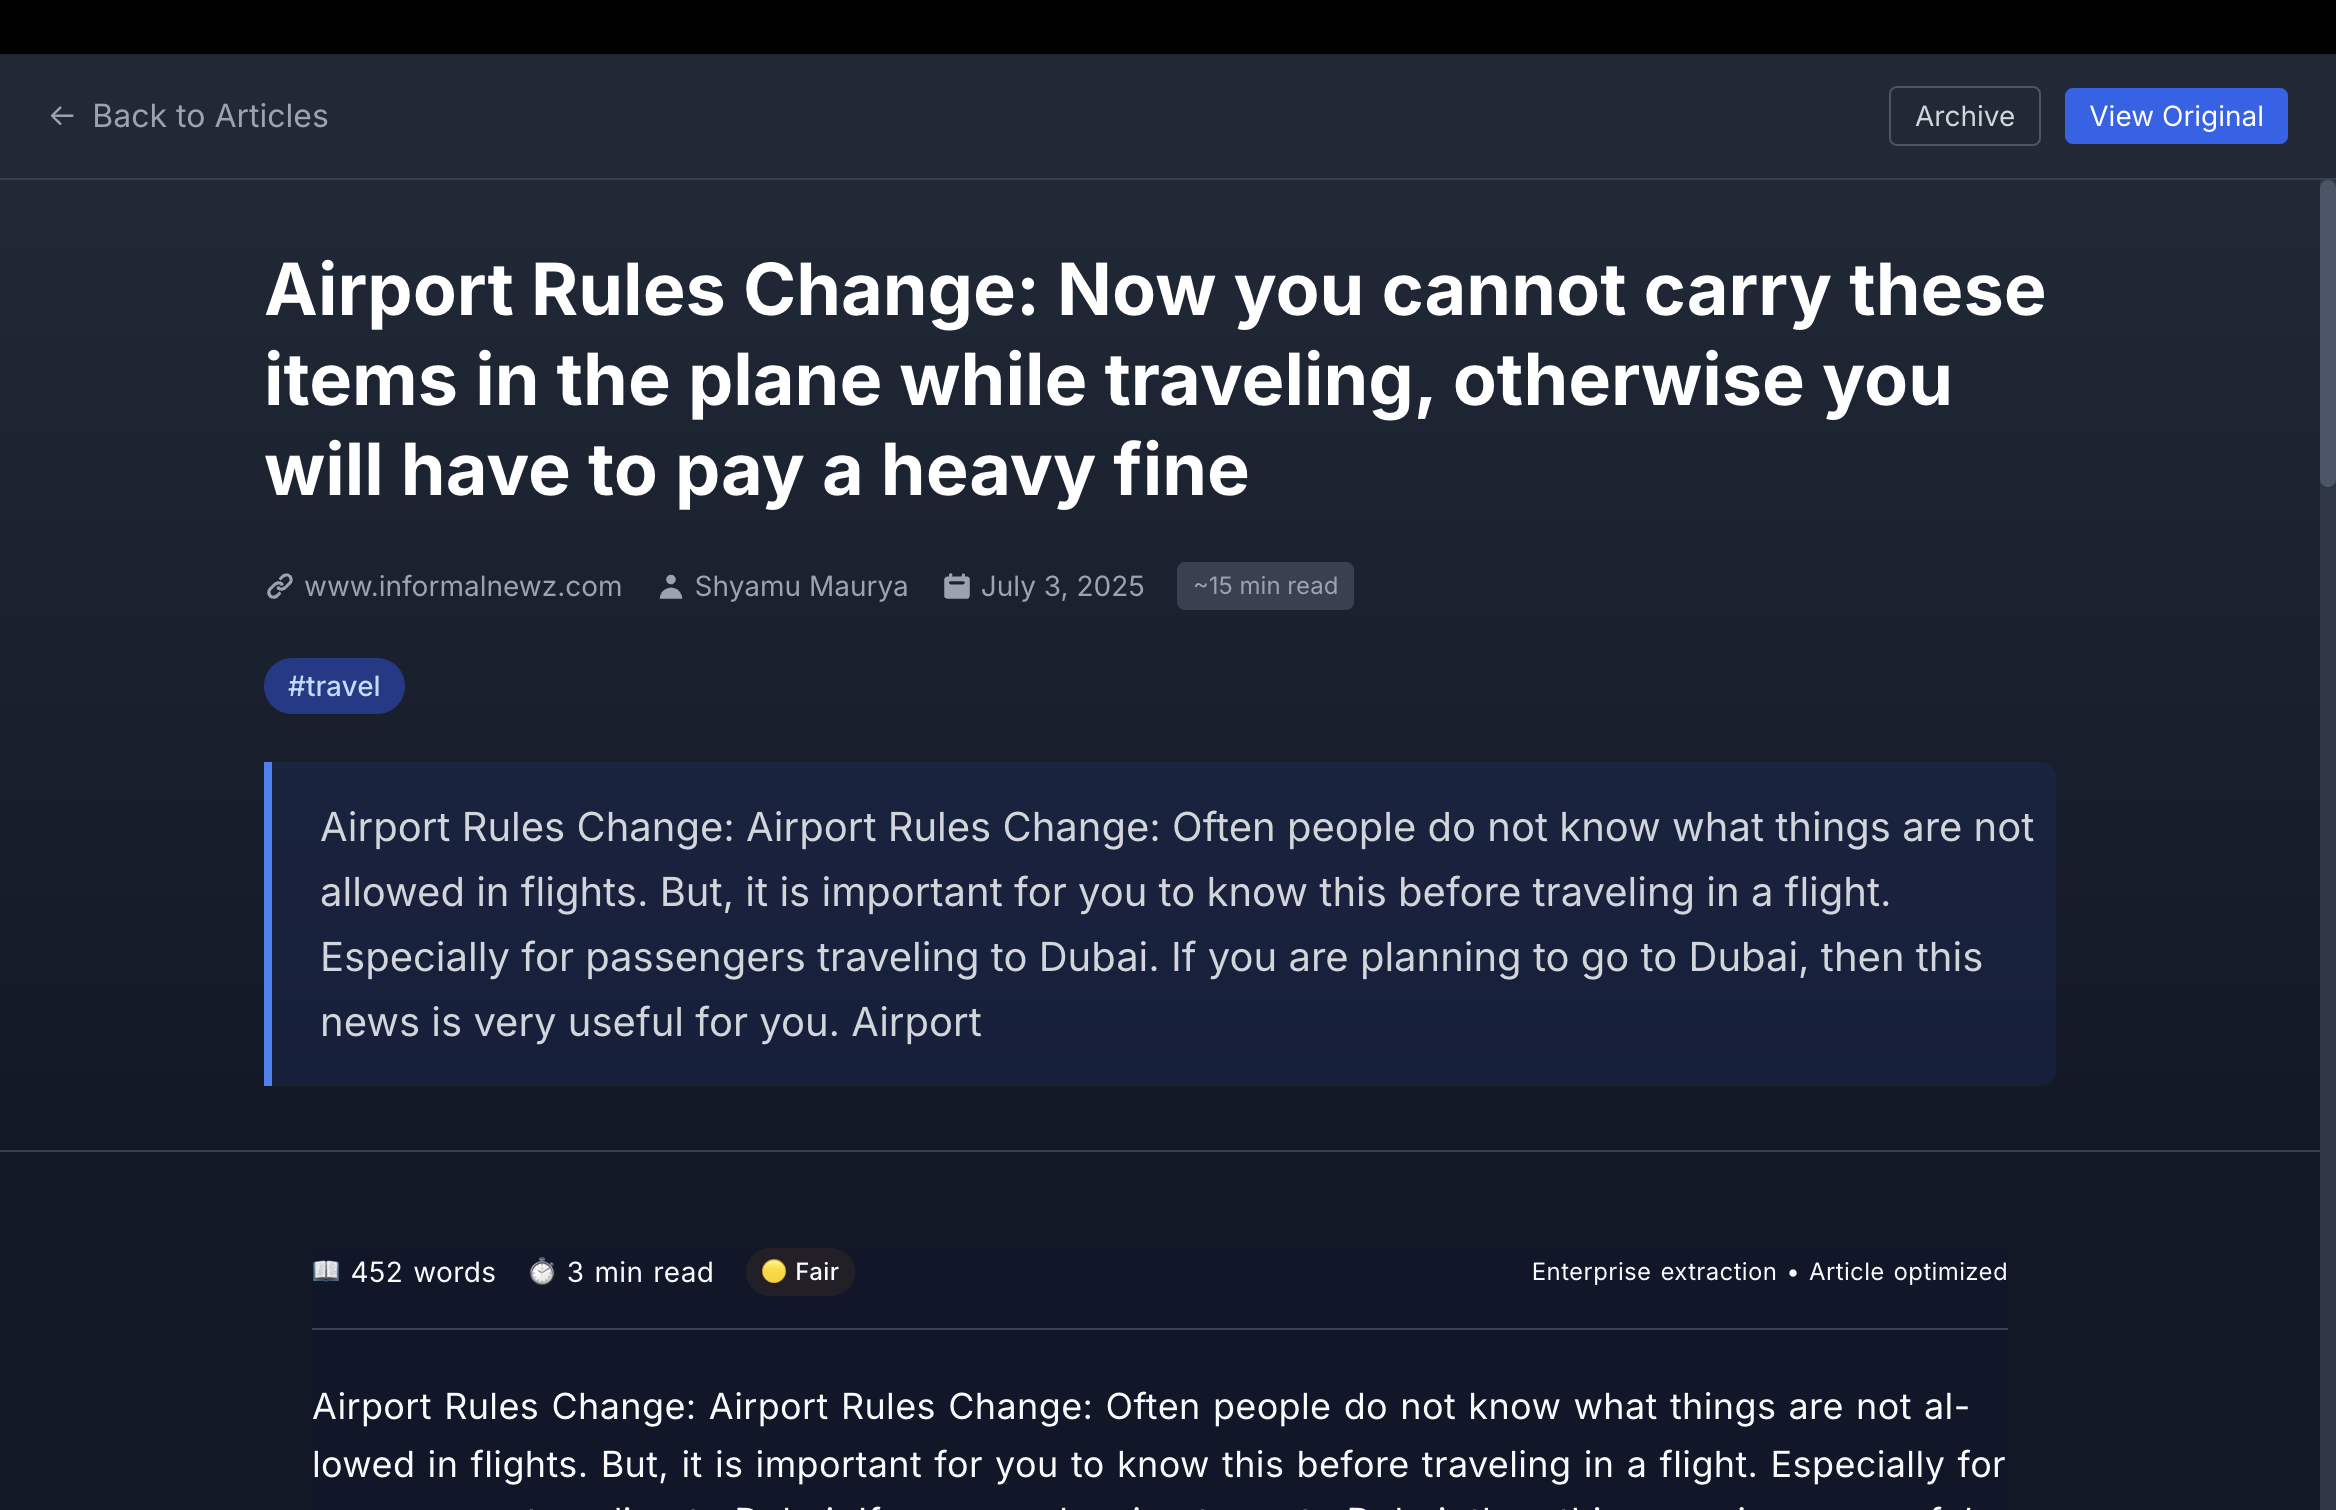Click the calendar date icon

[x=956, y=586]
